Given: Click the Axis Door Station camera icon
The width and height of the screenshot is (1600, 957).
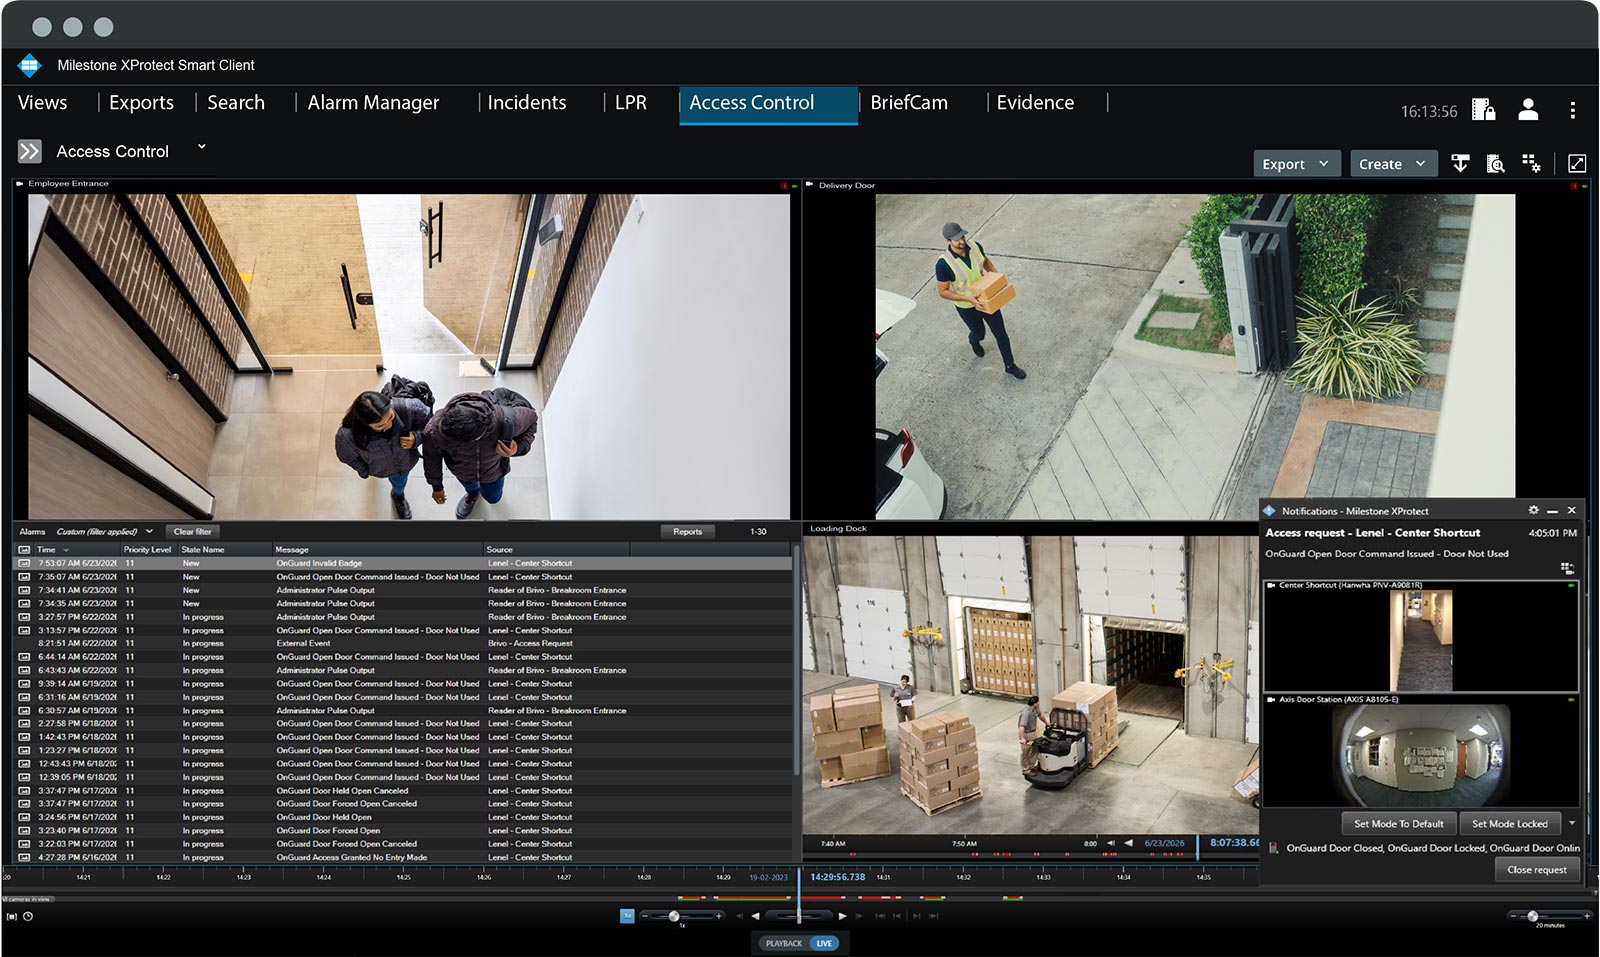Looking at the screenshot, I should tap(1271, 700).
